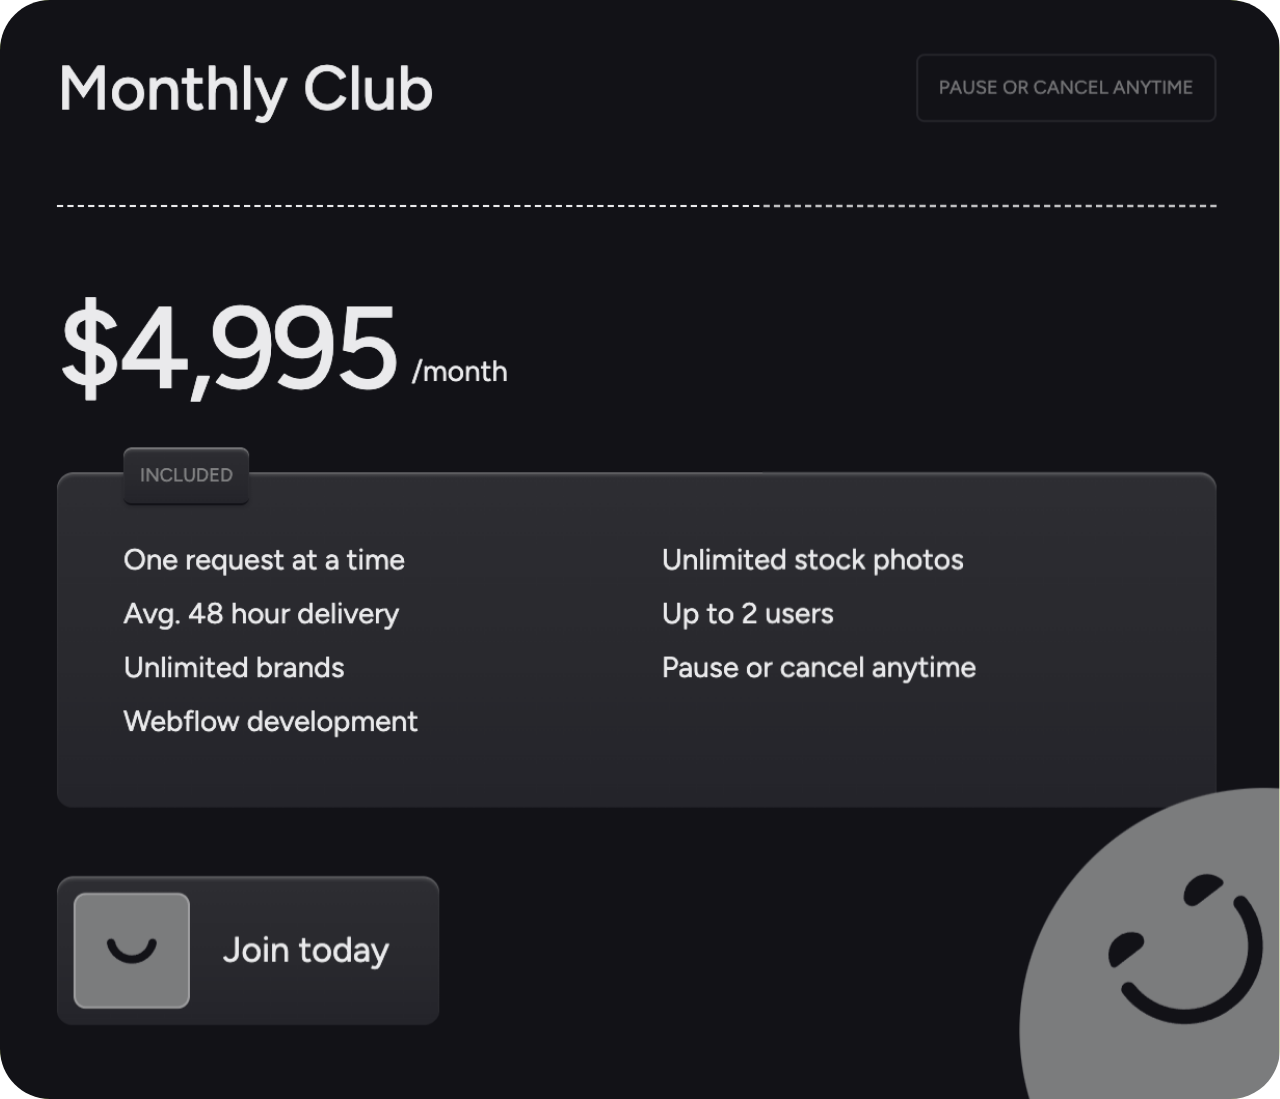
Task: Click the right eye of winking smiley
Action: point(1203,887)
